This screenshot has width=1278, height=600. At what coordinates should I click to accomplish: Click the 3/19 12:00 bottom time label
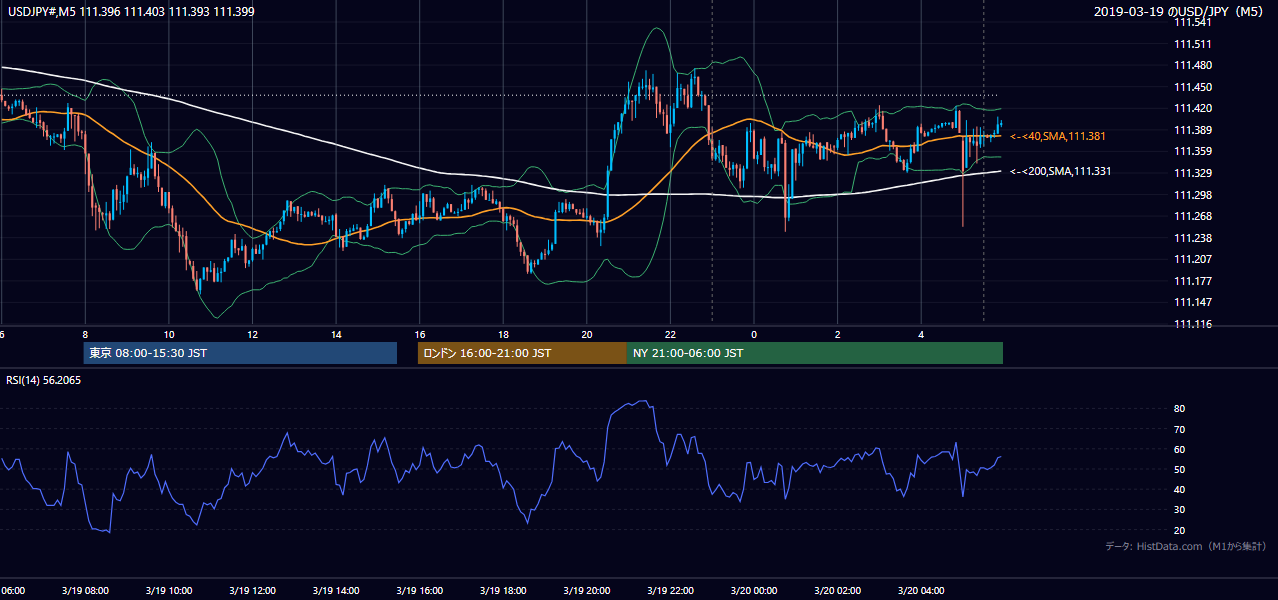(251, 591)
